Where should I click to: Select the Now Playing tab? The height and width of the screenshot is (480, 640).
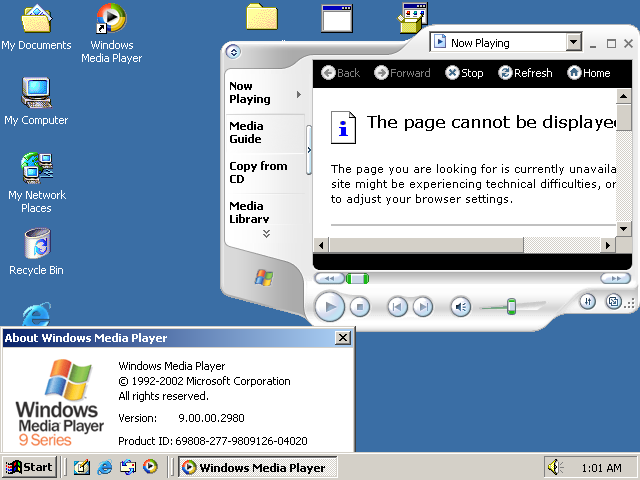(x=265, y=93)
